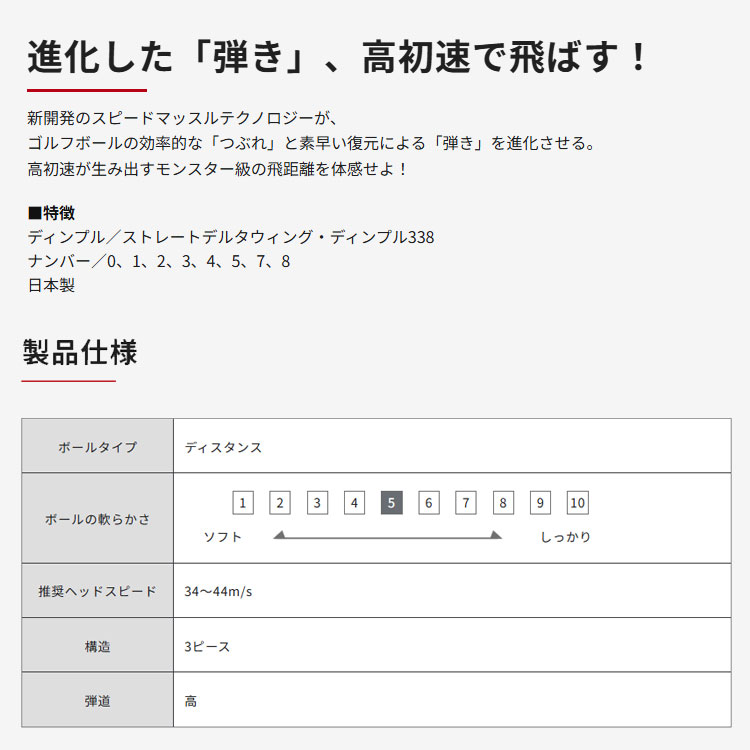Screen dimensions: 750x750
Task: Select softness level 10 box
Action: pos(577,503)
